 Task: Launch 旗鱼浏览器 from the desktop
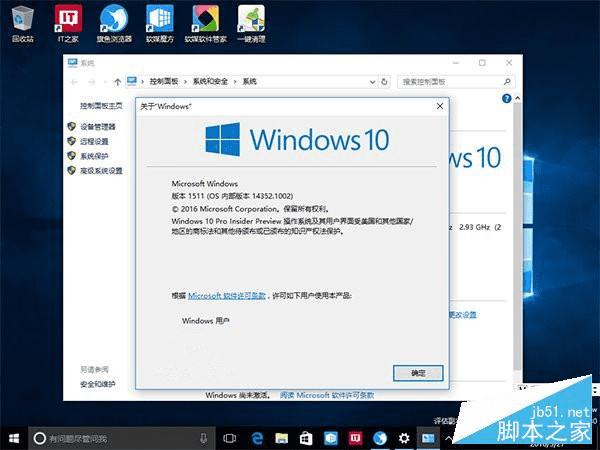point(114,24)
